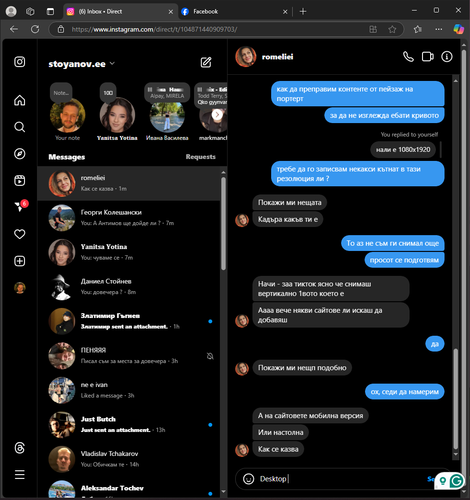
Task: Open the chat with Vladislav Tchakarov
Action: point(129,459)
